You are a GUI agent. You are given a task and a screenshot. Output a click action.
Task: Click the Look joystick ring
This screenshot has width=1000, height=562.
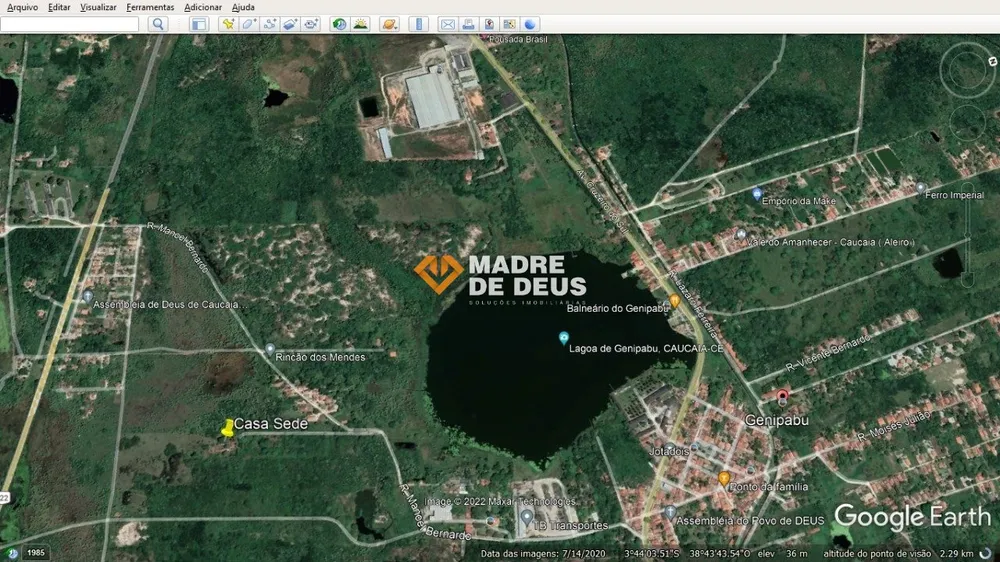click(967, 70)
